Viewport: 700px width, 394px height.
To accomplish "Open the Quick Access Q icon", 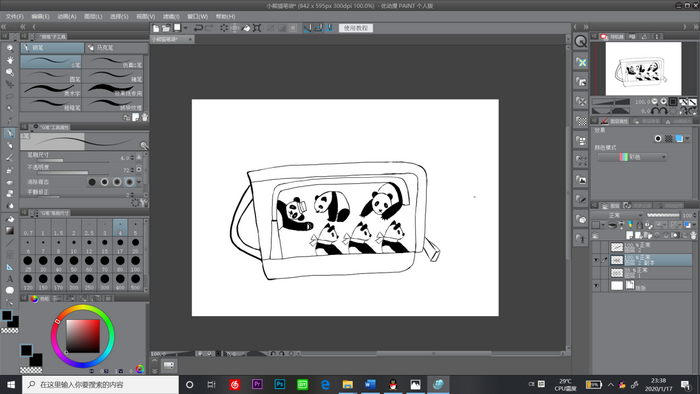I will (x=580, y=41).
